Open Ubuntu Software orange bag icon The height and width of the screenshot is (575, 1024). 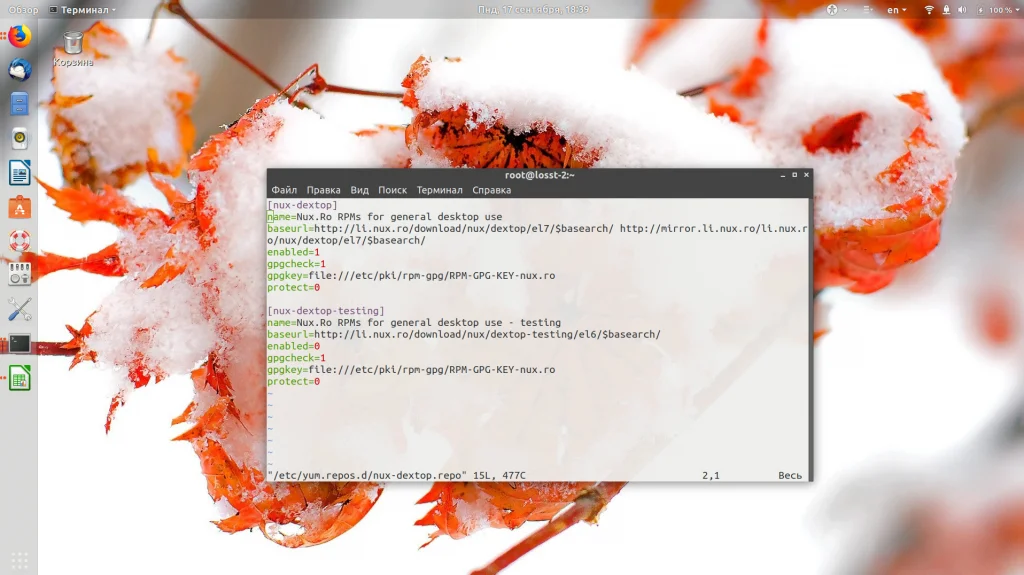pos(20,207)
